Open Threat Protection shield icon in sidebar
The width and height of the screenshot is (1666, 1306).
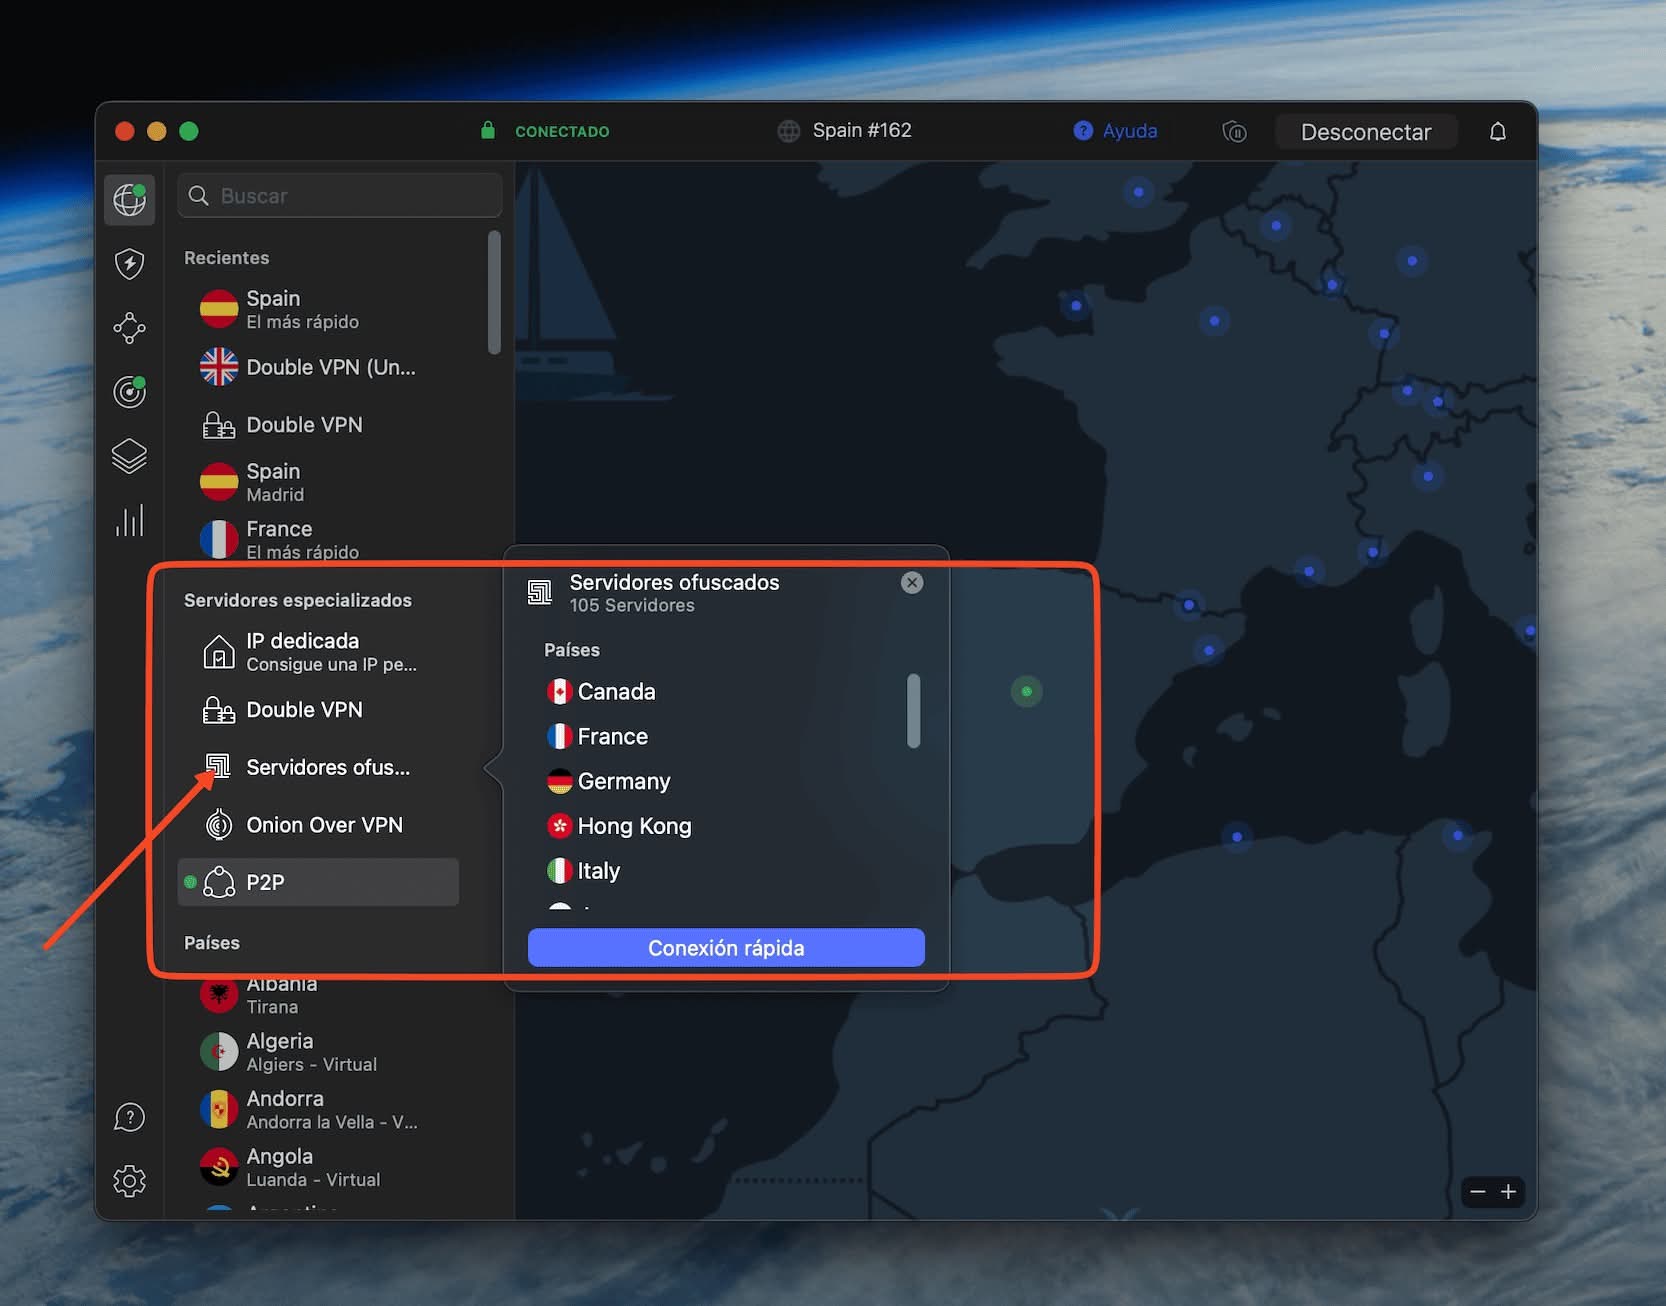129,264
